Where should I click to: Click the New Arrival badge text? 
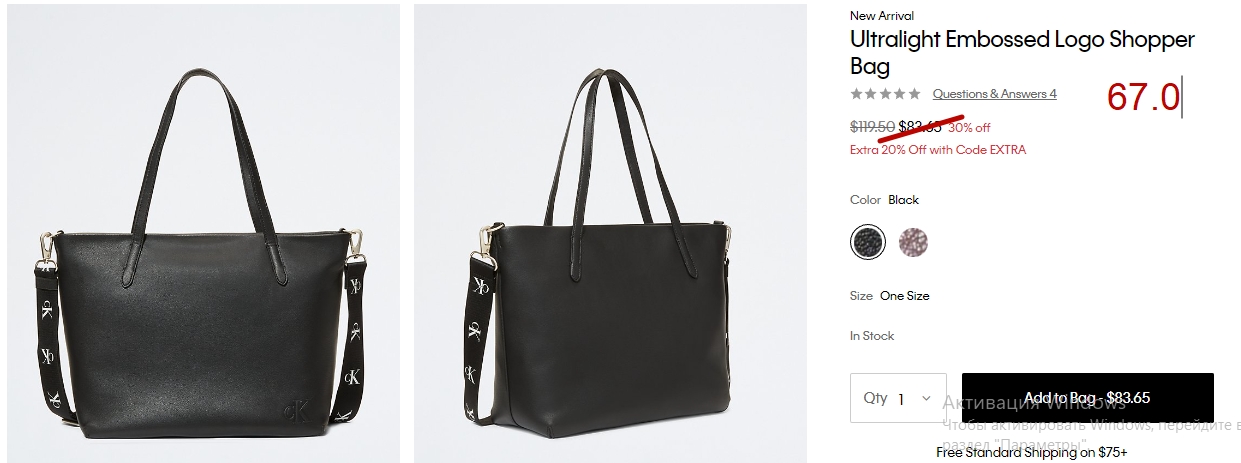point(882,15)
